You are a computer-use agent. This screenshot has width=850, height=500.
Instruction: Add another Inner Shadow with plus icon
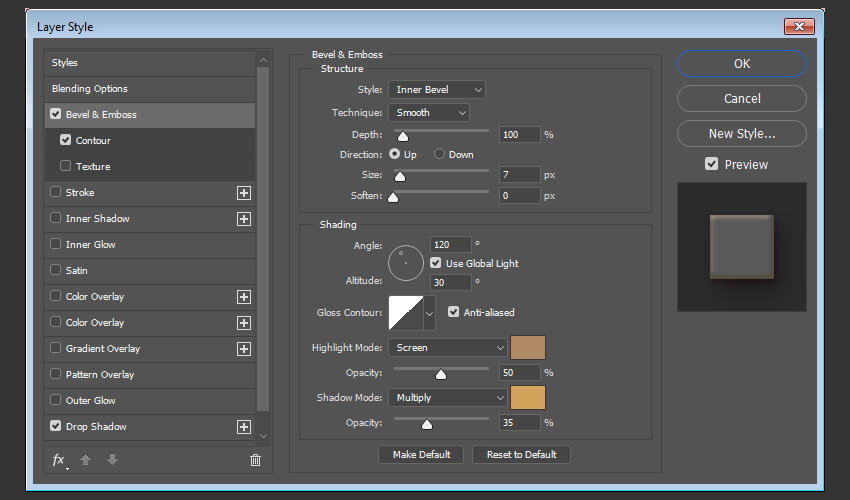243,219
